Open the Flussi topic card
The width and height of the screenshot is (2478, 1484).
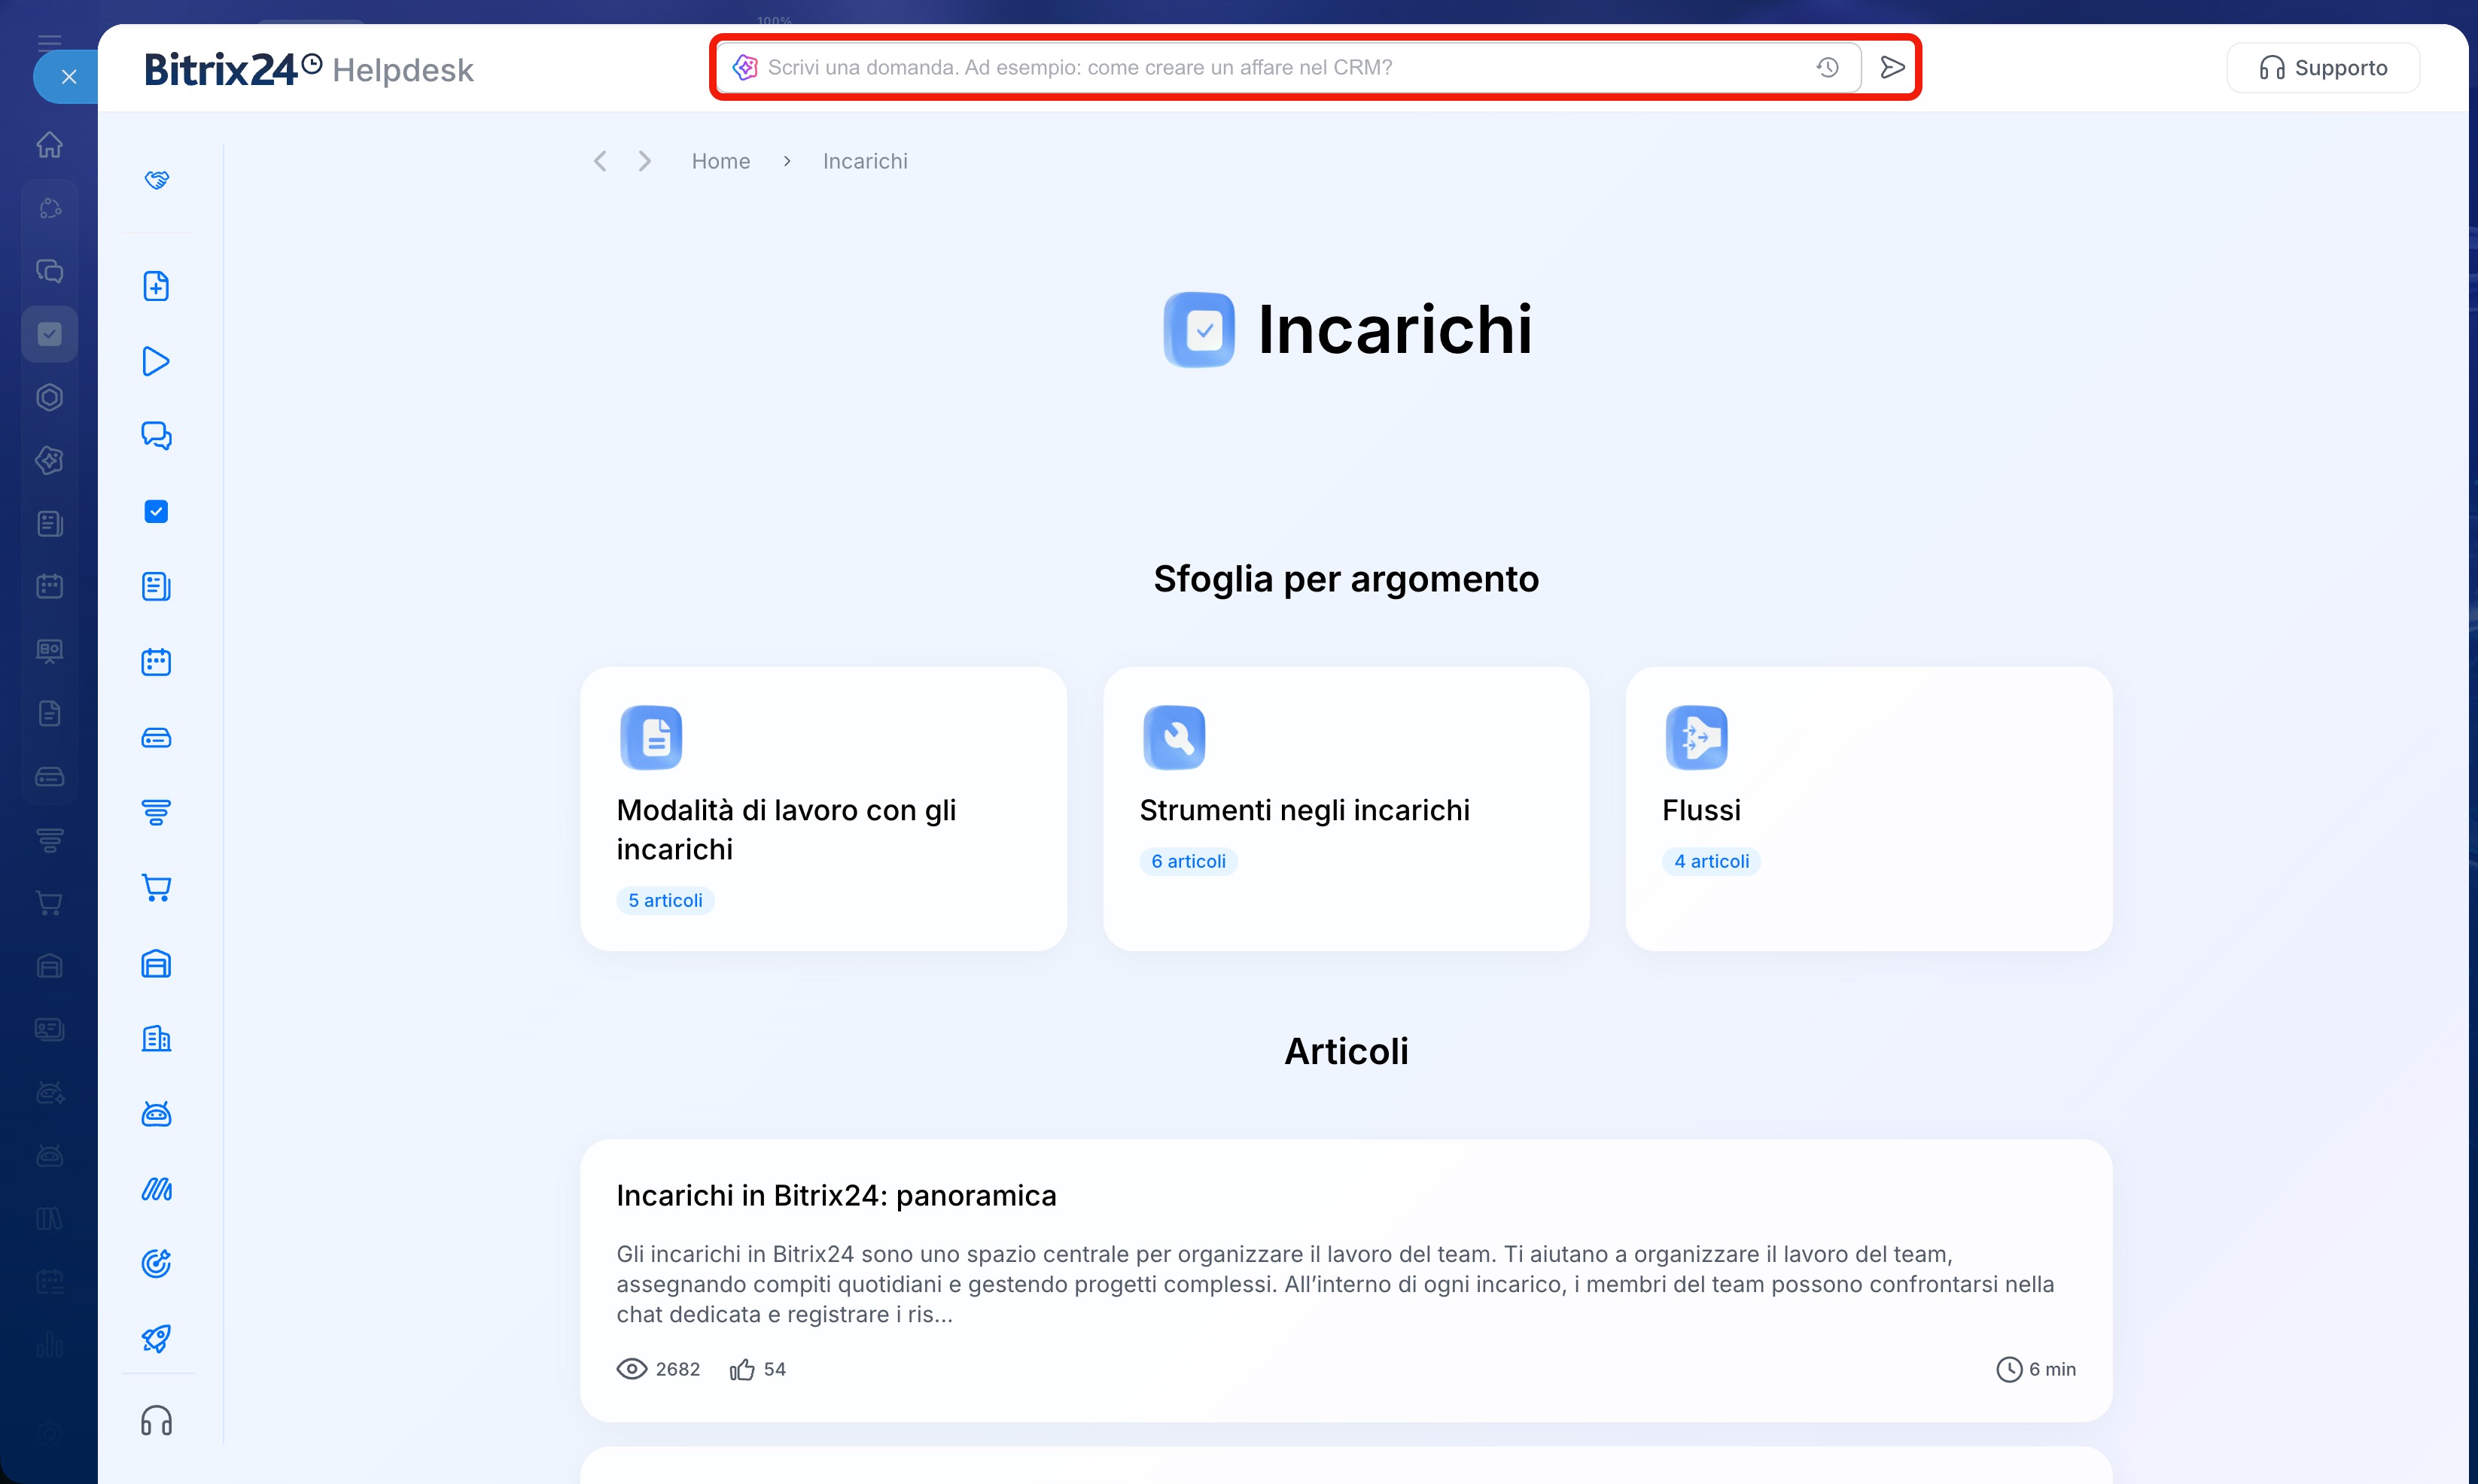pos(1869,809)
